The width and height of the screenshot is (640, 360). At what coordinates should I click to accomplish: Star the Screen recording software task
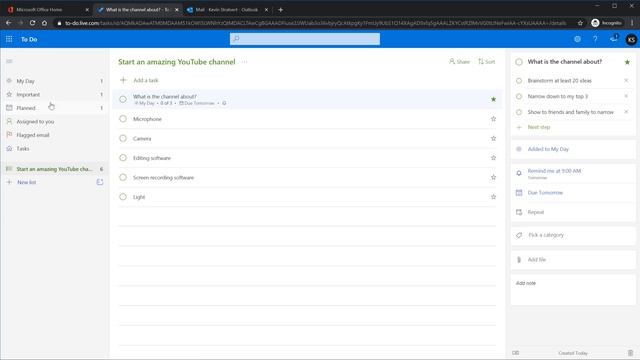click(x=493, y=177)
